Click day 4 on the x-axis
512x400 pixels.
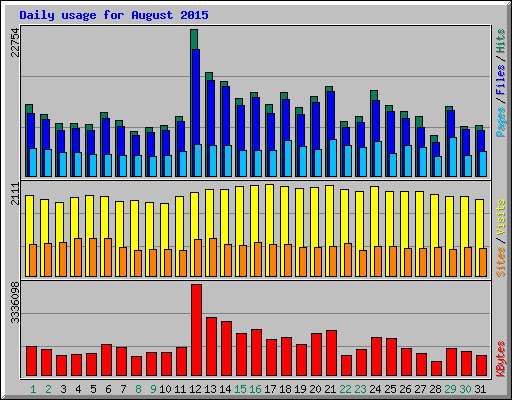[78, 389]
